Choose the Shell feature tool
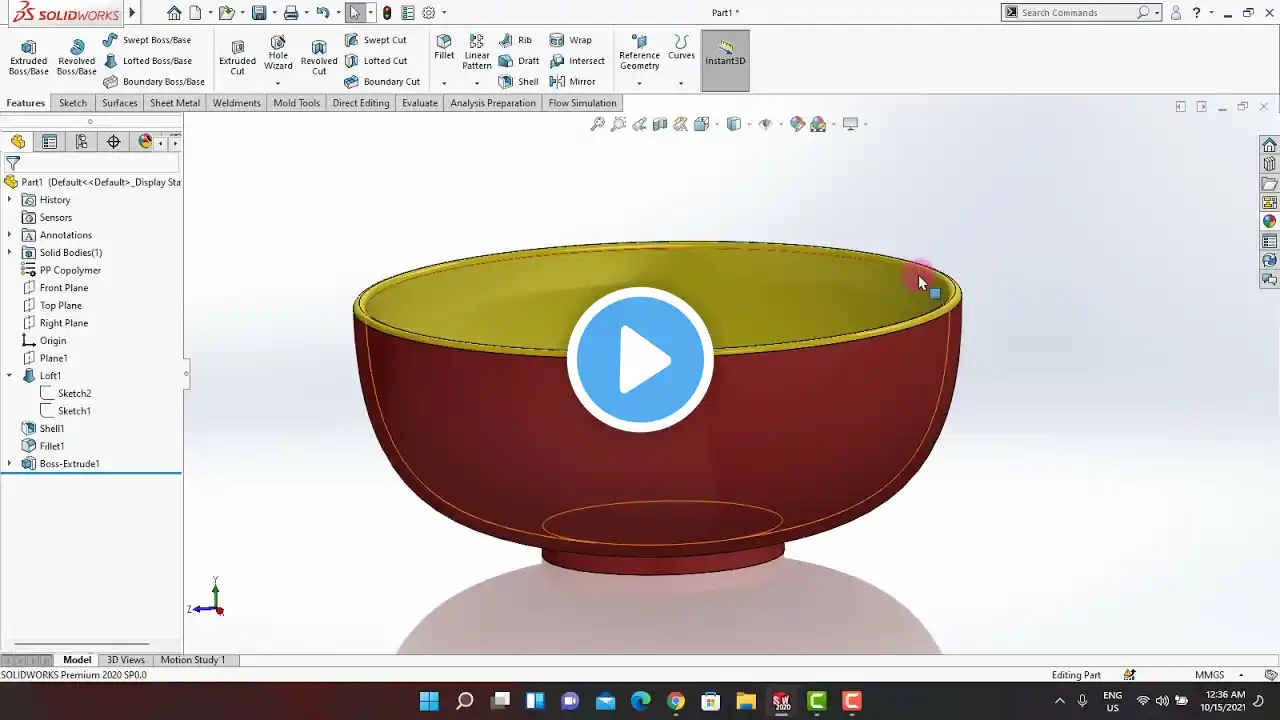 pyautogui.click(x=519, y=82)
